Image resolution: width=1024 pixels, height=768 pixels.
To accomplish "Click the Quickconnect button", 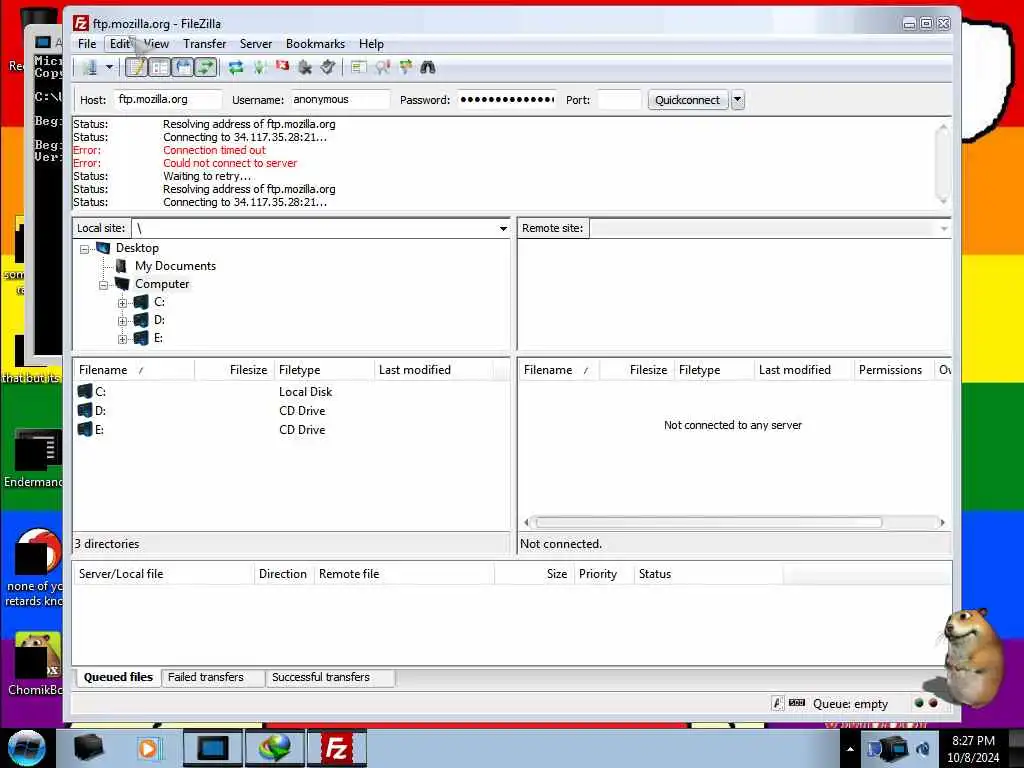I will (687, 100).
